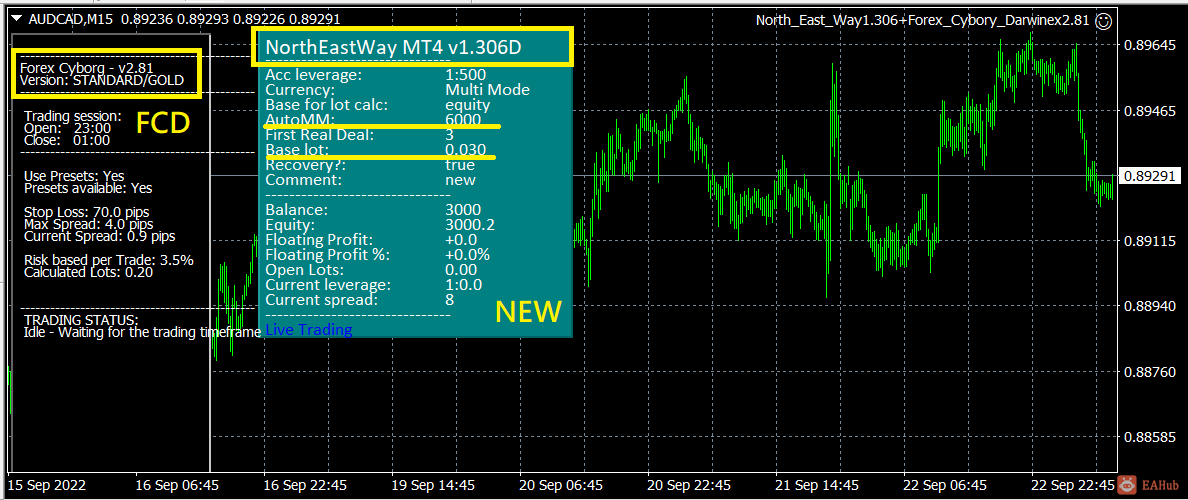Viewport: 1188px width, 500px height.
Task: Click the Presets available: Yes line
Action: coord(88,188)
